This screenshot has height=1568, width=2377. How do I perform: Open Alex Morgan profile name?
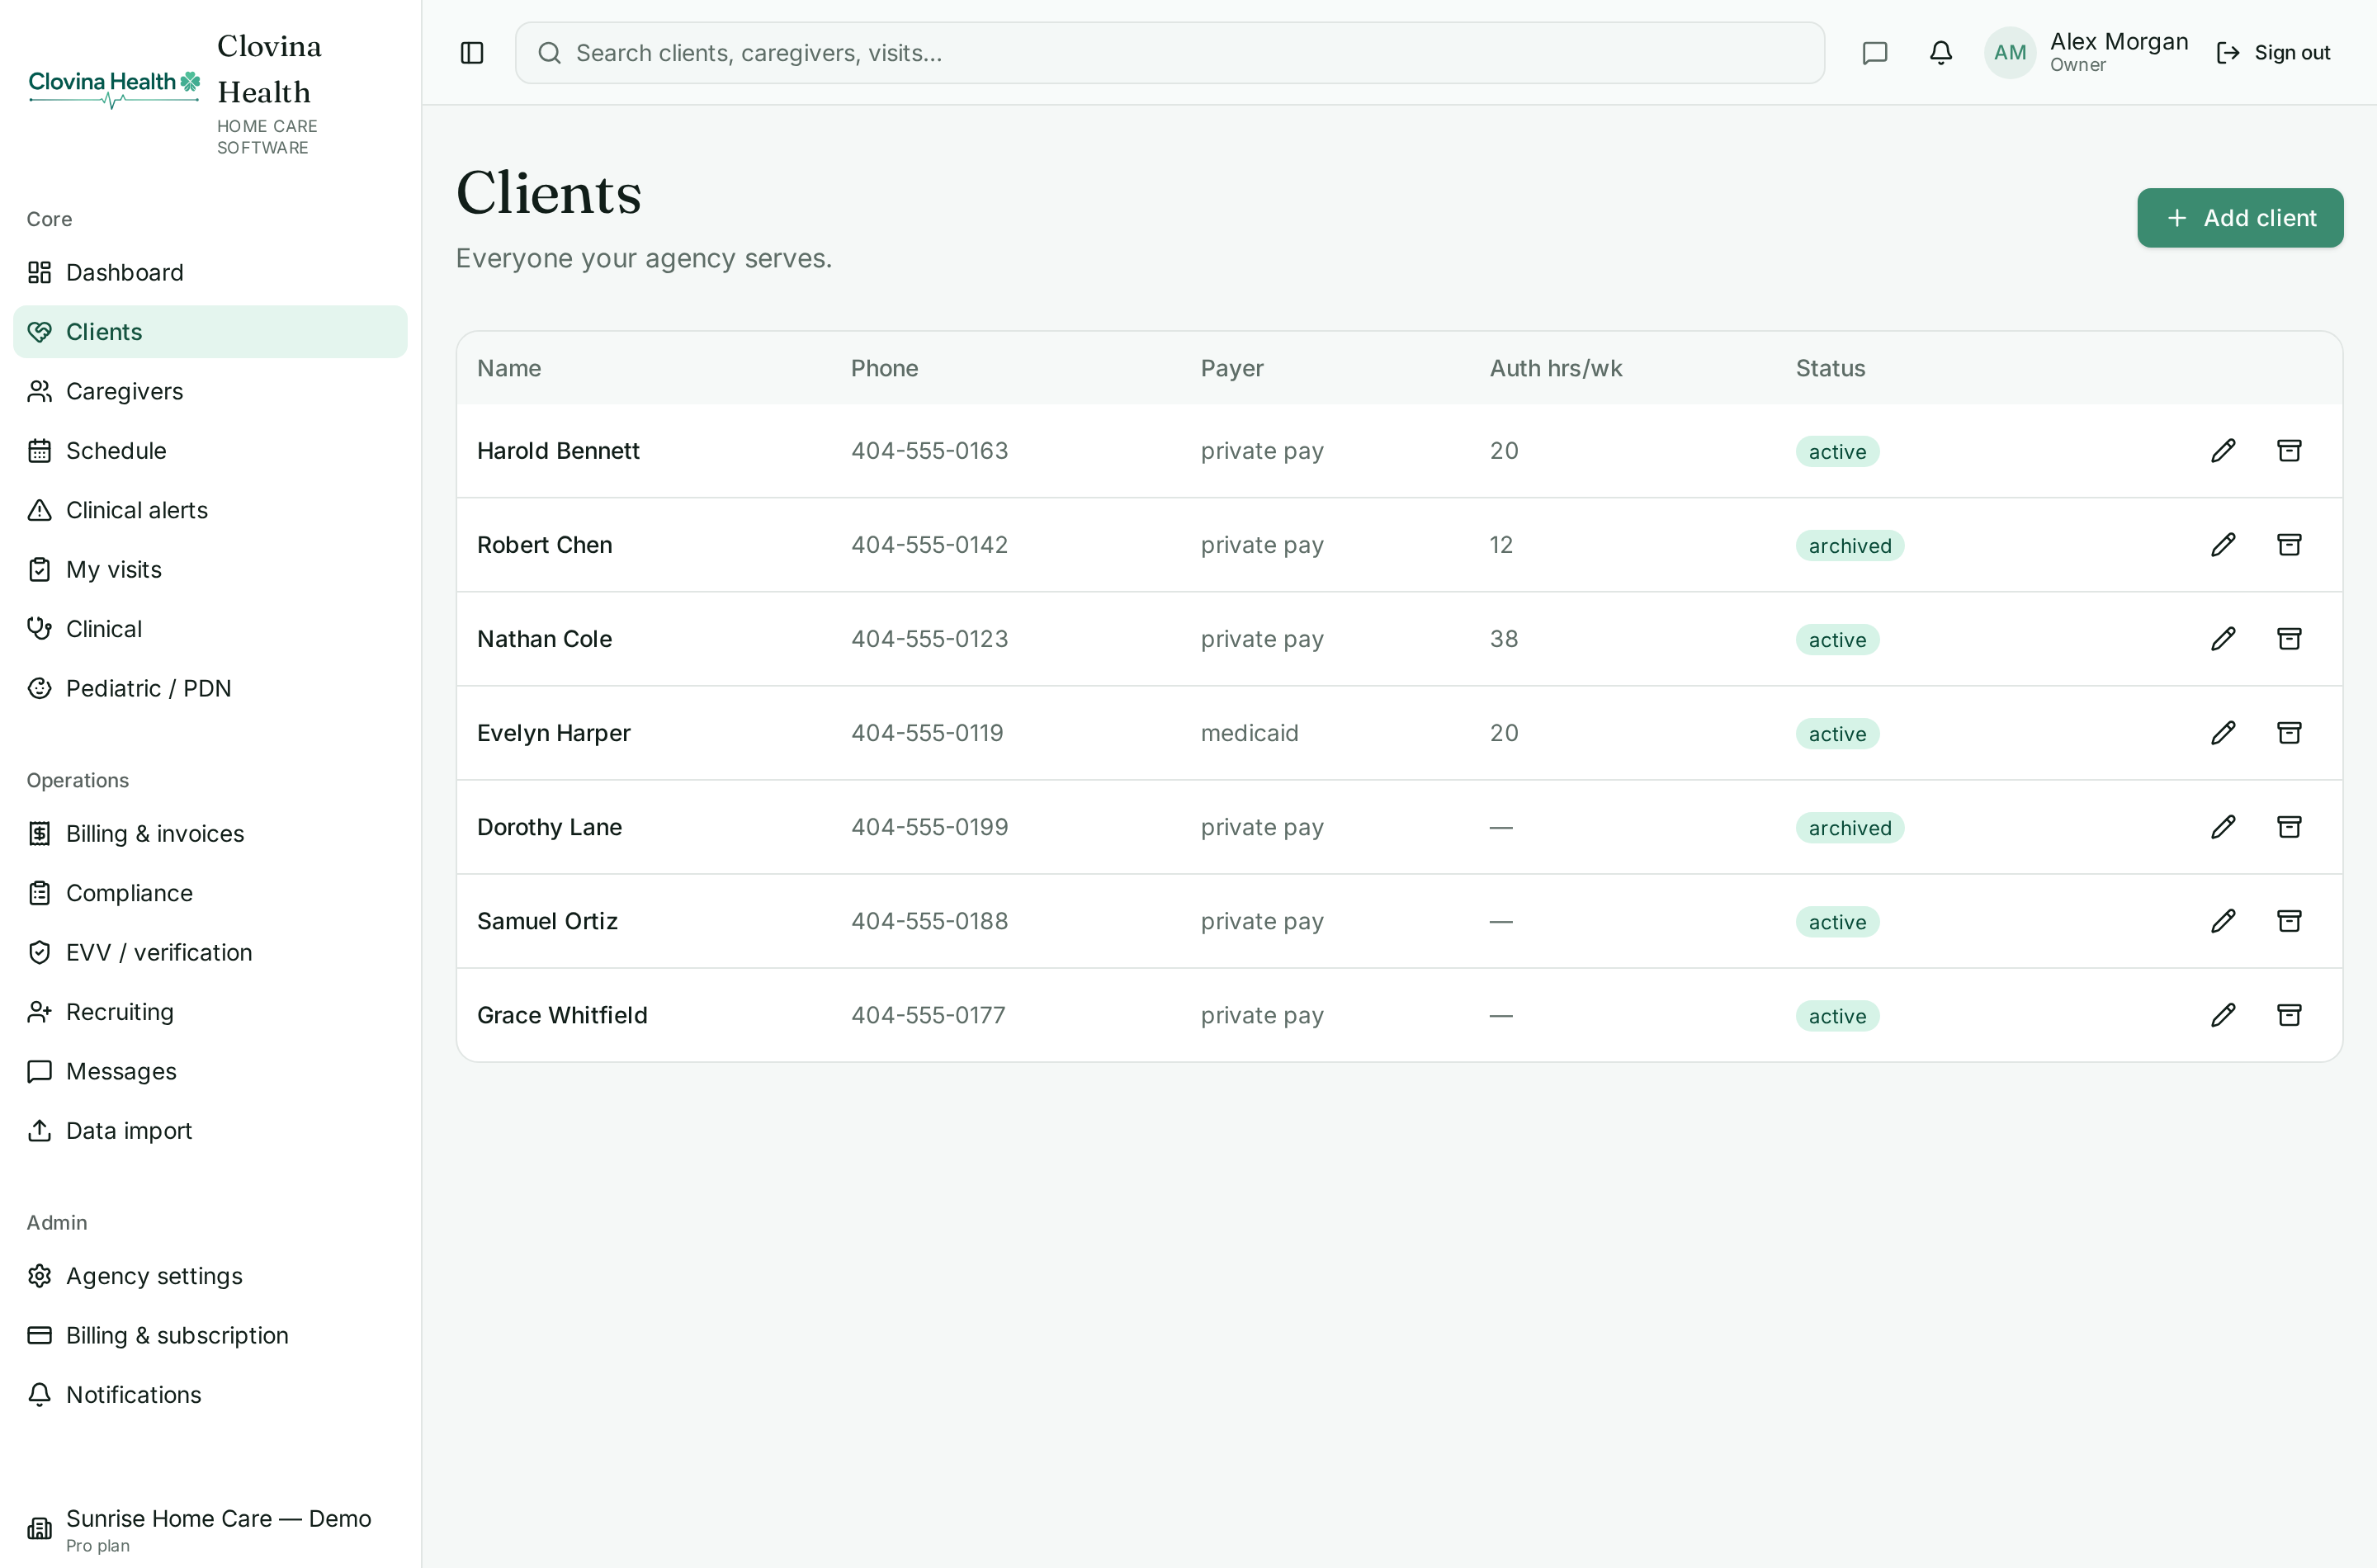pyautogui.click(x=2119, y=42)
